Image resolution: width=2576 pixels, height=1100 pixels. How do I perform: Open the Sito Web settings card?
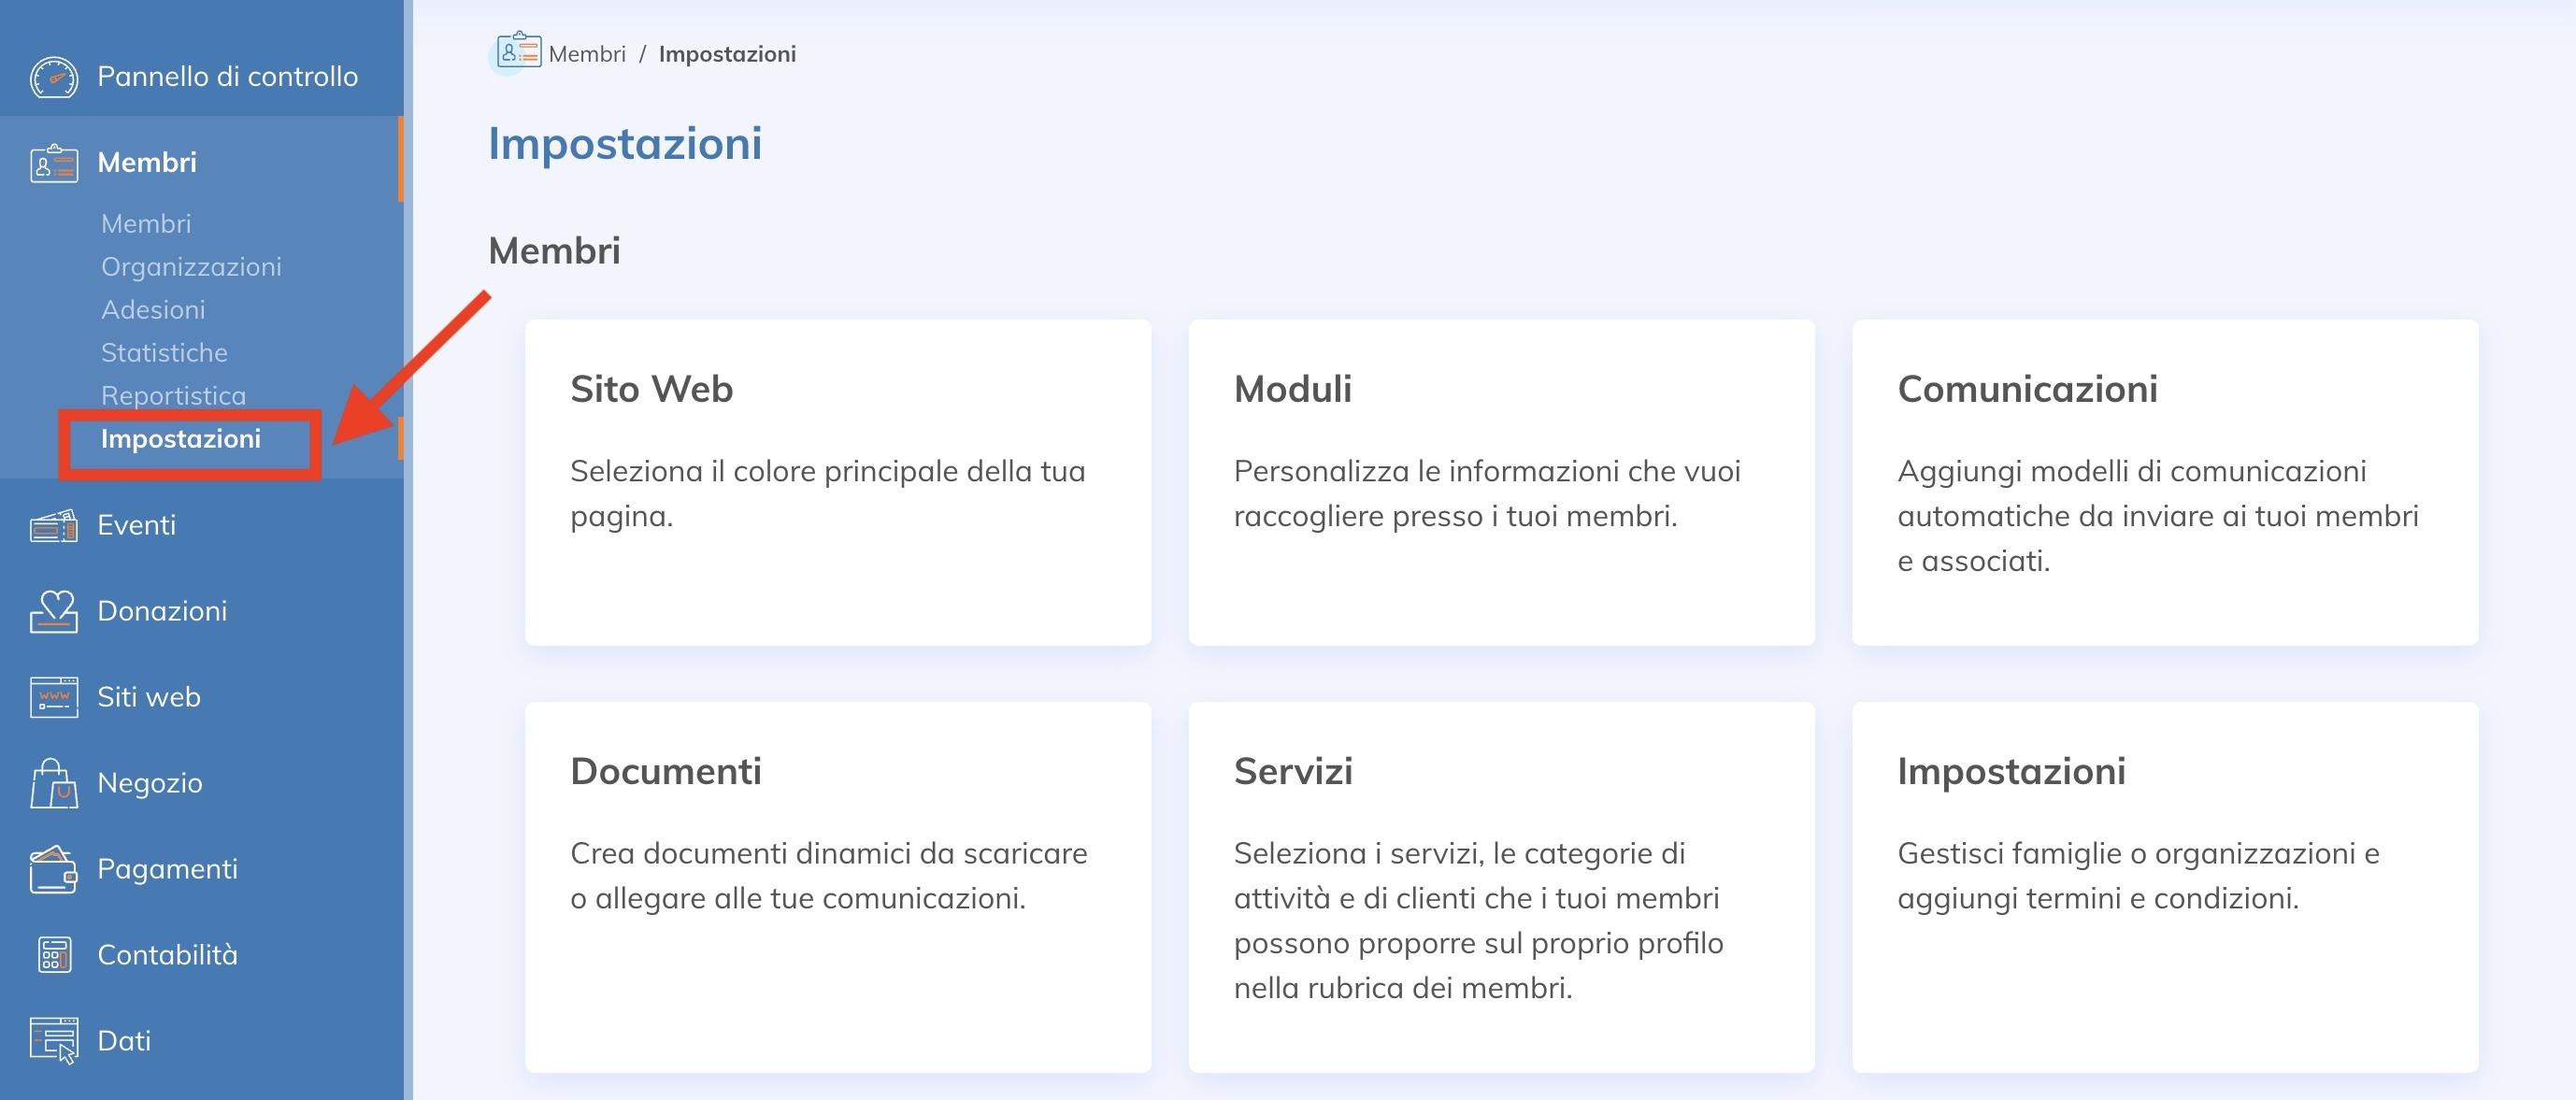click(837, 482)
